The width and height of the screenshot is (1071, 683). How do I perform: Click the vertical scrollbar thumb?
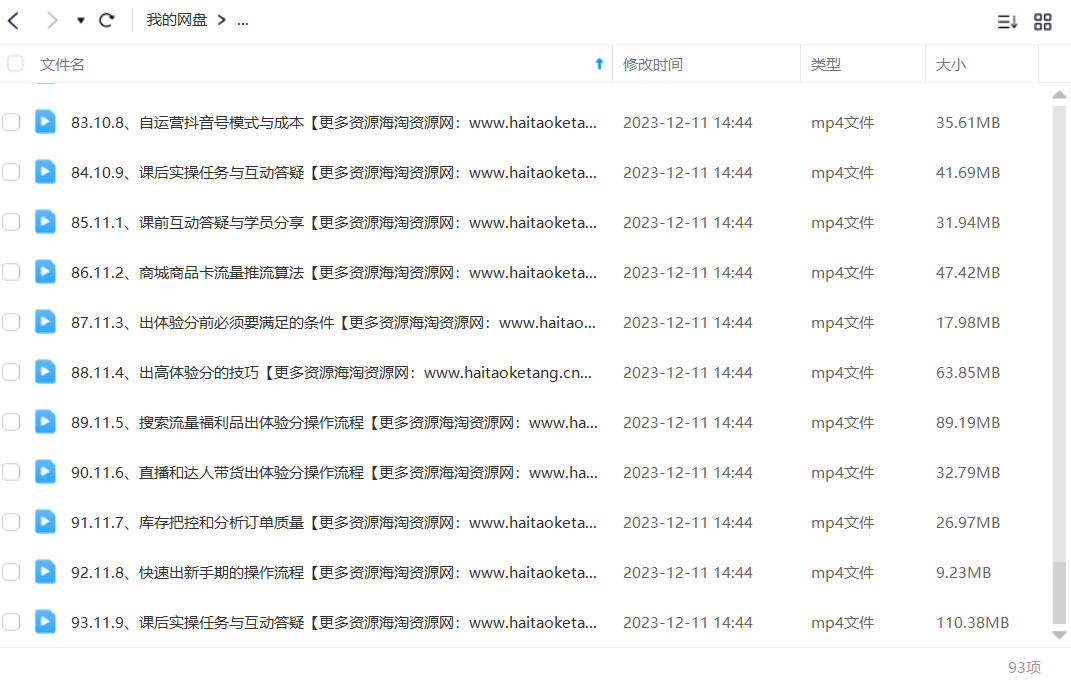point(1059,593)
